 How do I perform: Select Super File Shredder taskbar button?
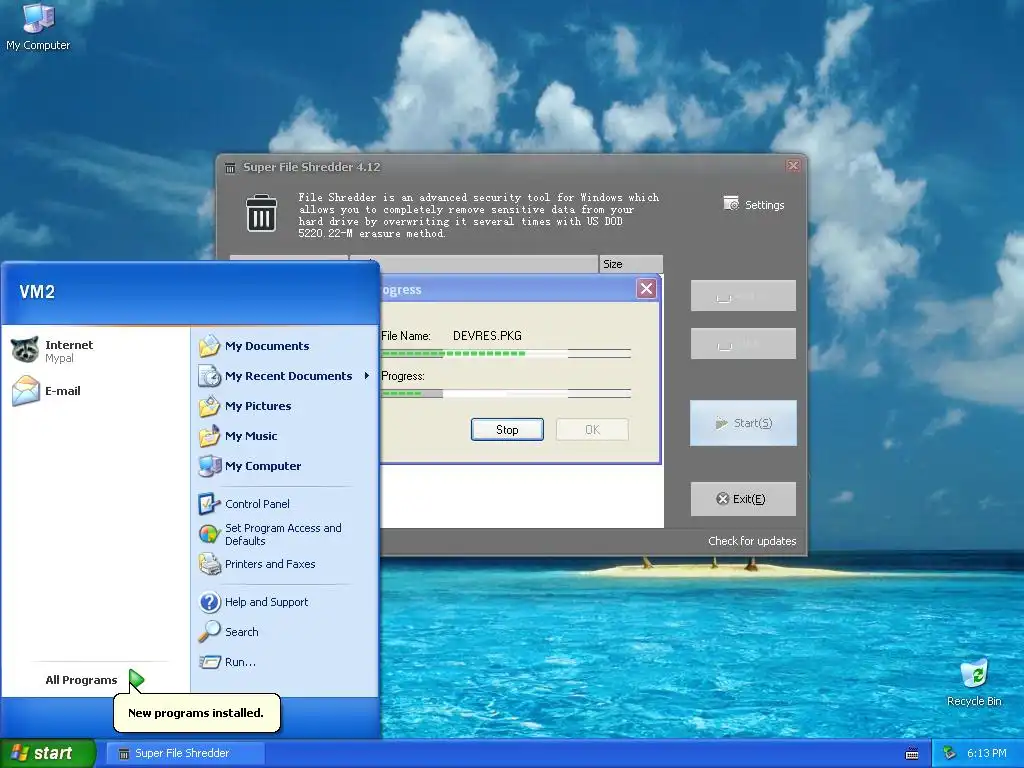point(185,753)
